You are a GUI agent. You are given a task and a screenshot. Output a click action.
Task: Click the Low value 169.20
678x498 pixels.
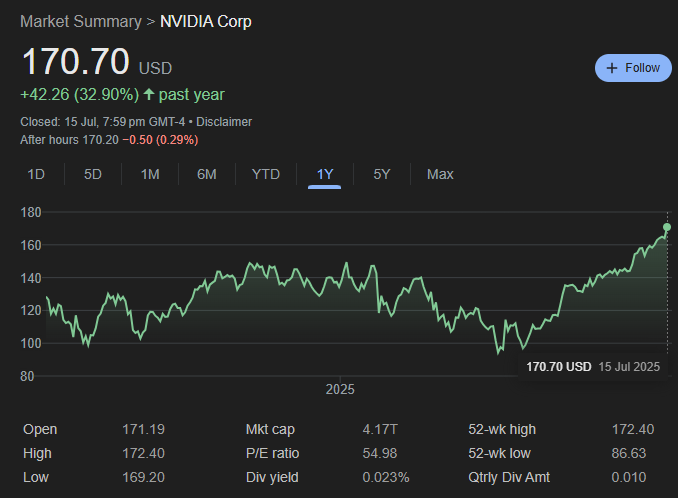click(x=143, y=477)
